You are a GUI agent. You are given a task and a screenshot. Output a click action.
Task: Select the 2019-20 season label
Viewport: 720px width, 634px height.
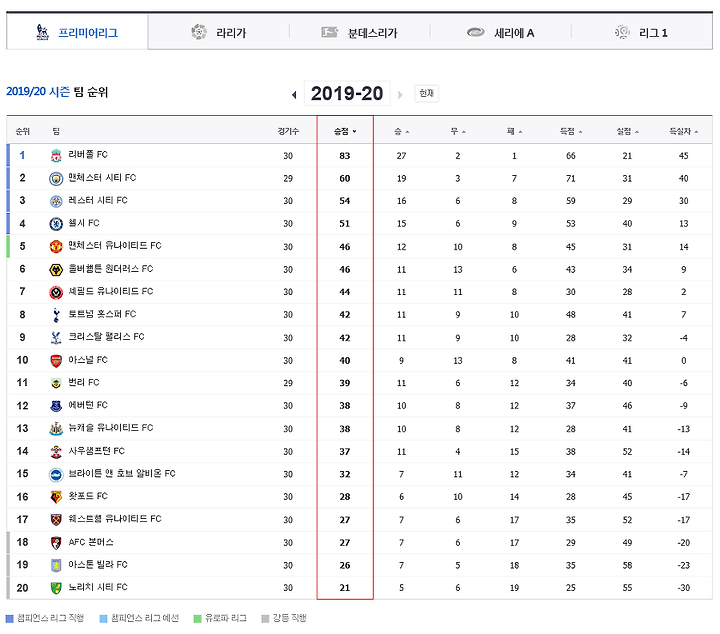347,93
